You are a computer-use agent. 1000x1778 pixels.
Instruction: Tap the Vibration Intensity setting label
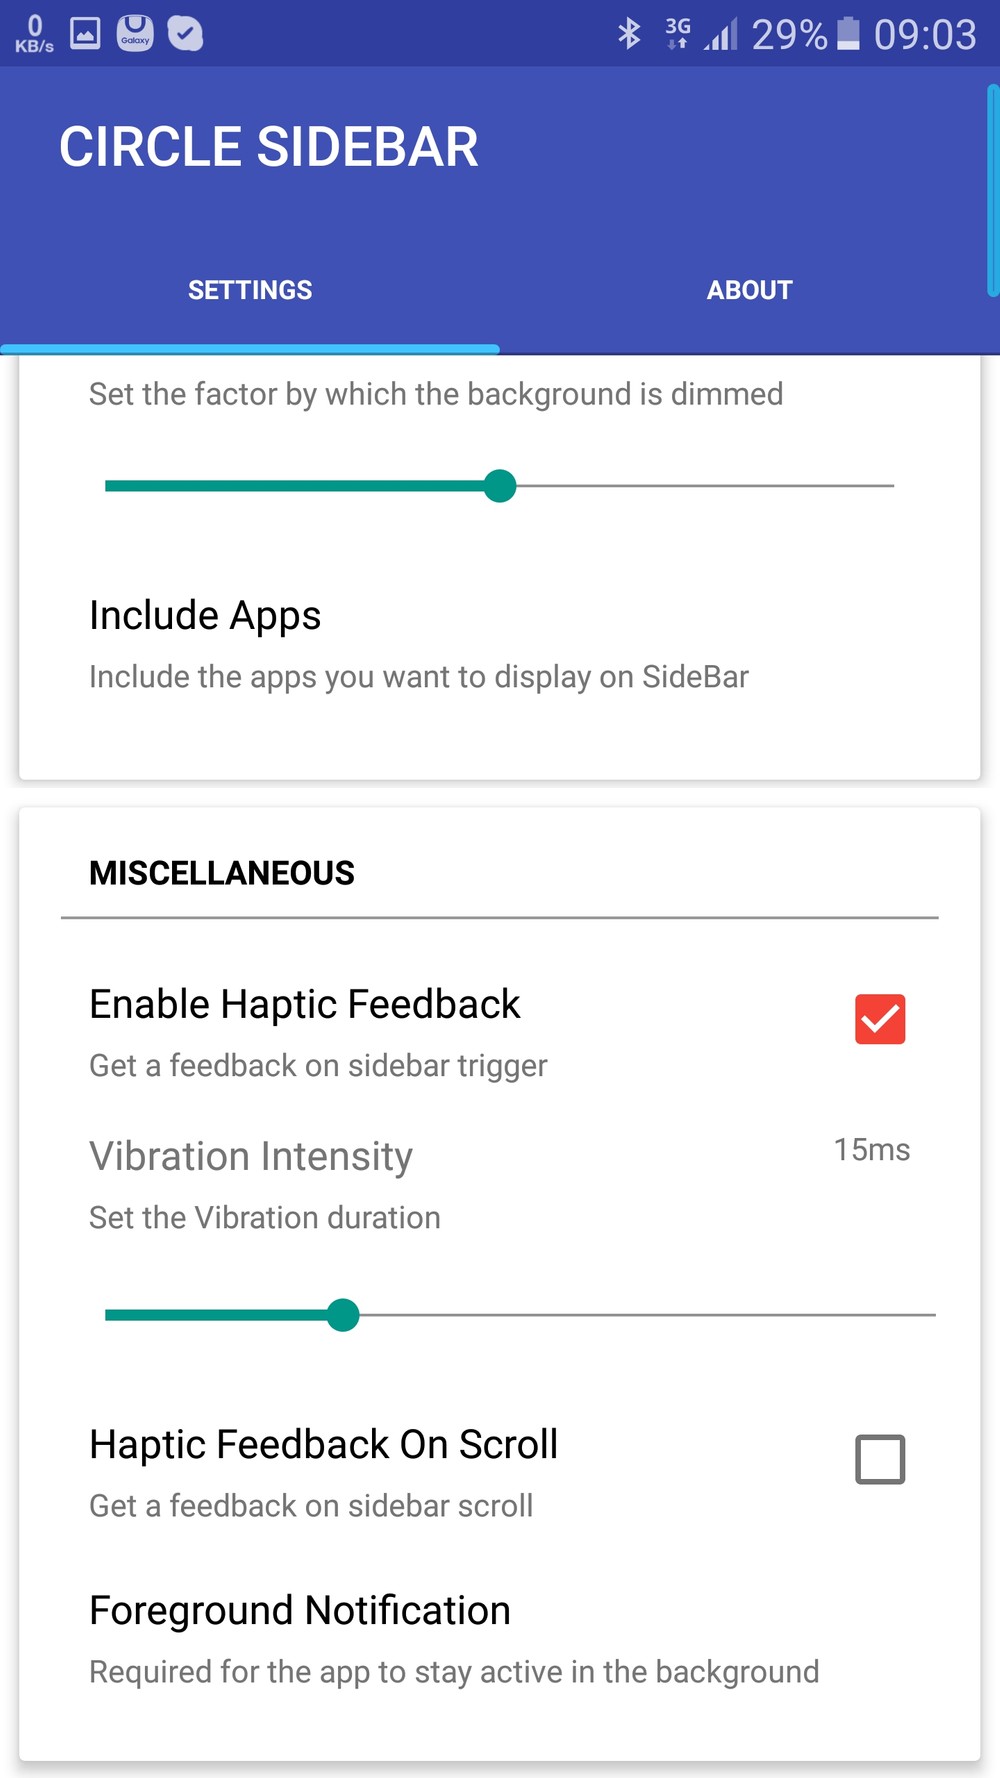coord(251,1157)
